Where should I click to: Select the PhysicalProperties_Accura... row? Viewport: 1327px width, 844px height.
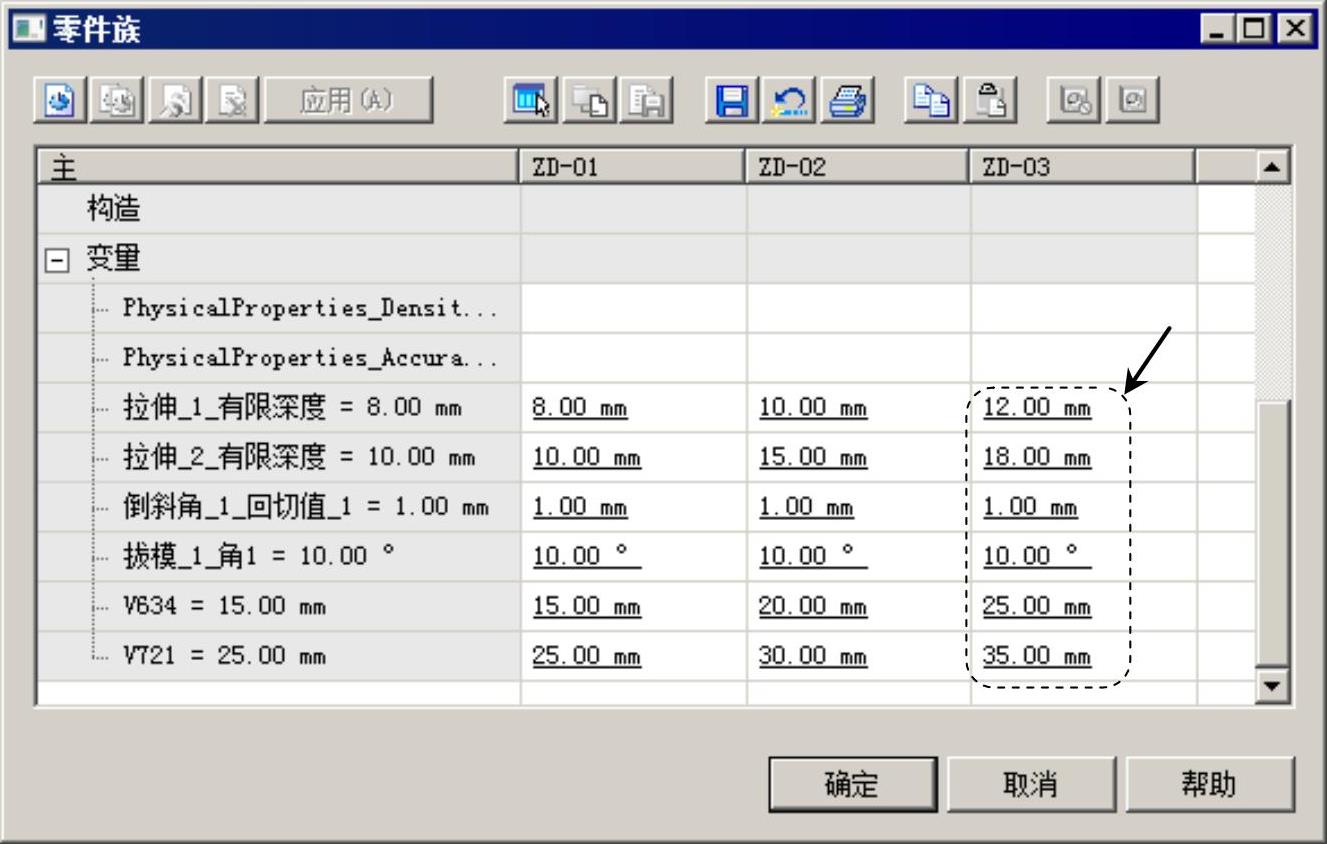(x=279, y=358)
